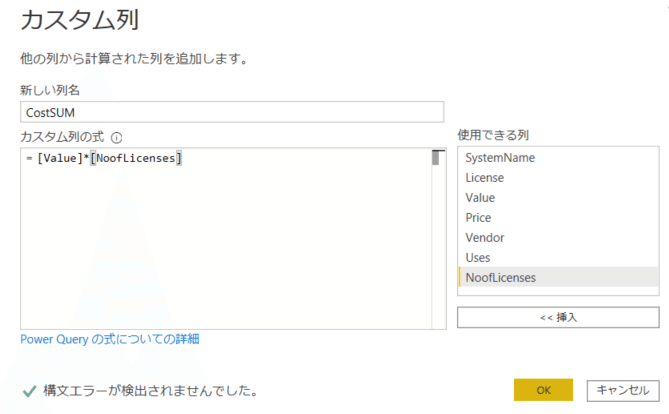Choose the Uses column entry
The height and width of the screenshot is (414, 669).
479,258
